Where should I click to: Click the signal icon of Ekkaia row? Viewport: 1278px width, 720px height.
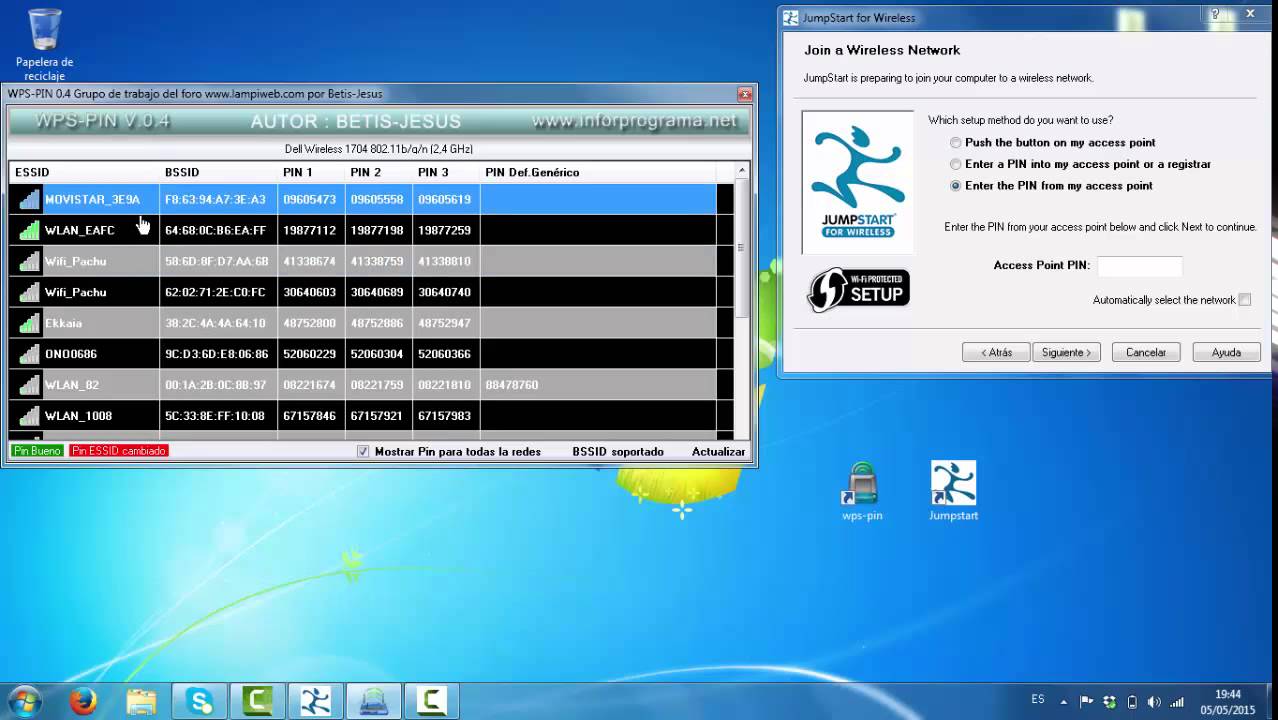point(29,323)
